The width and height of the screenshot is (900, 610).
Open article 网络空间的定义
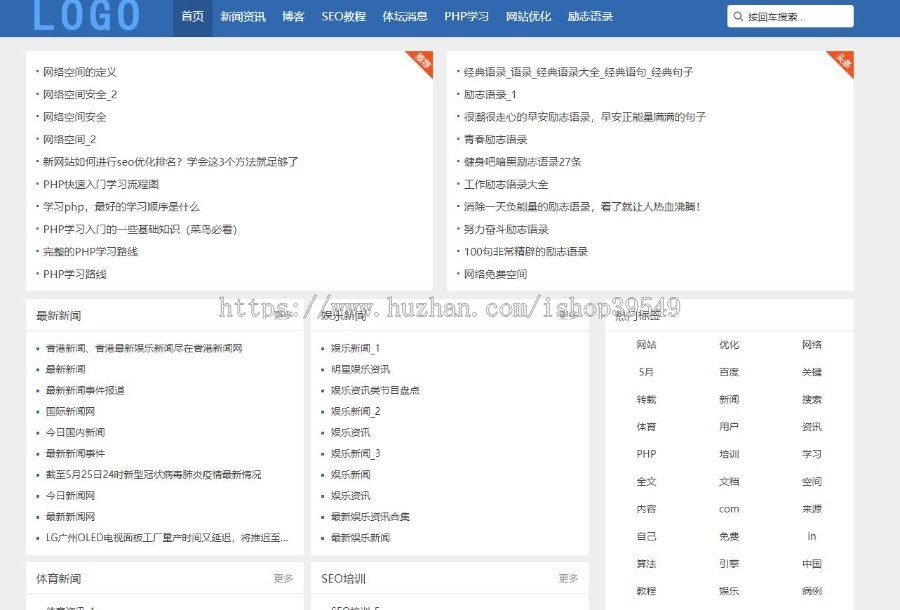click(x=80, y=72)
